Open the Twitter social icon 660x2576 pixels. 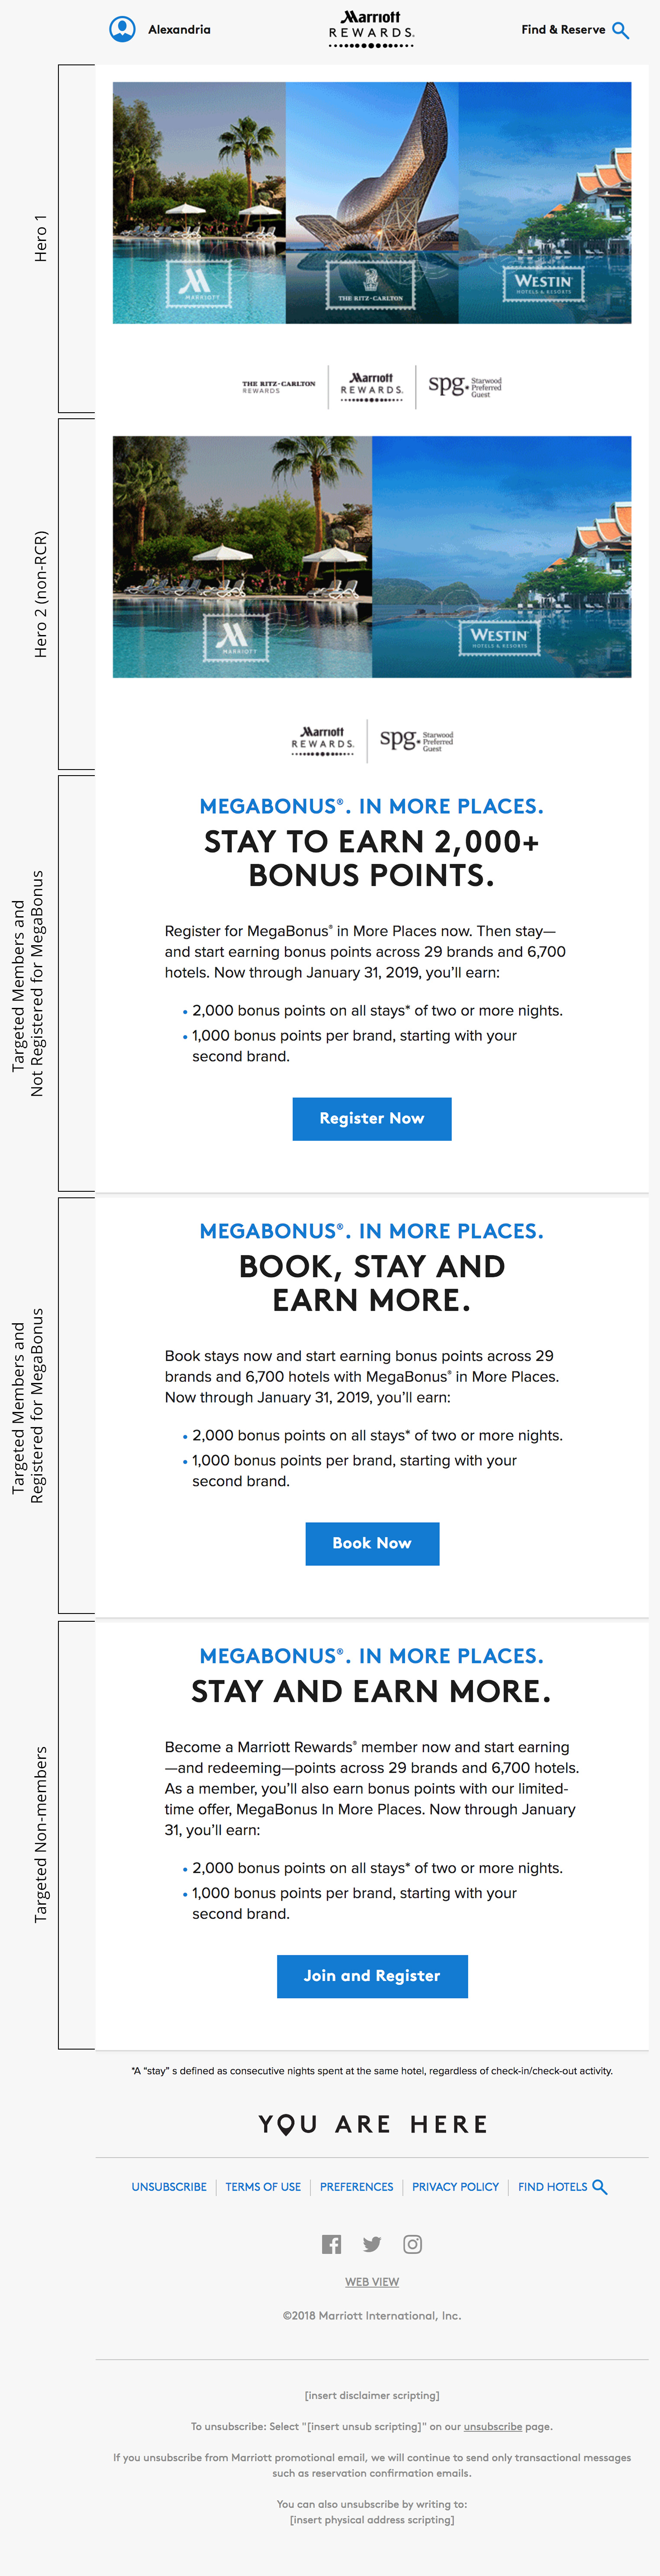tap(372, 2244)
